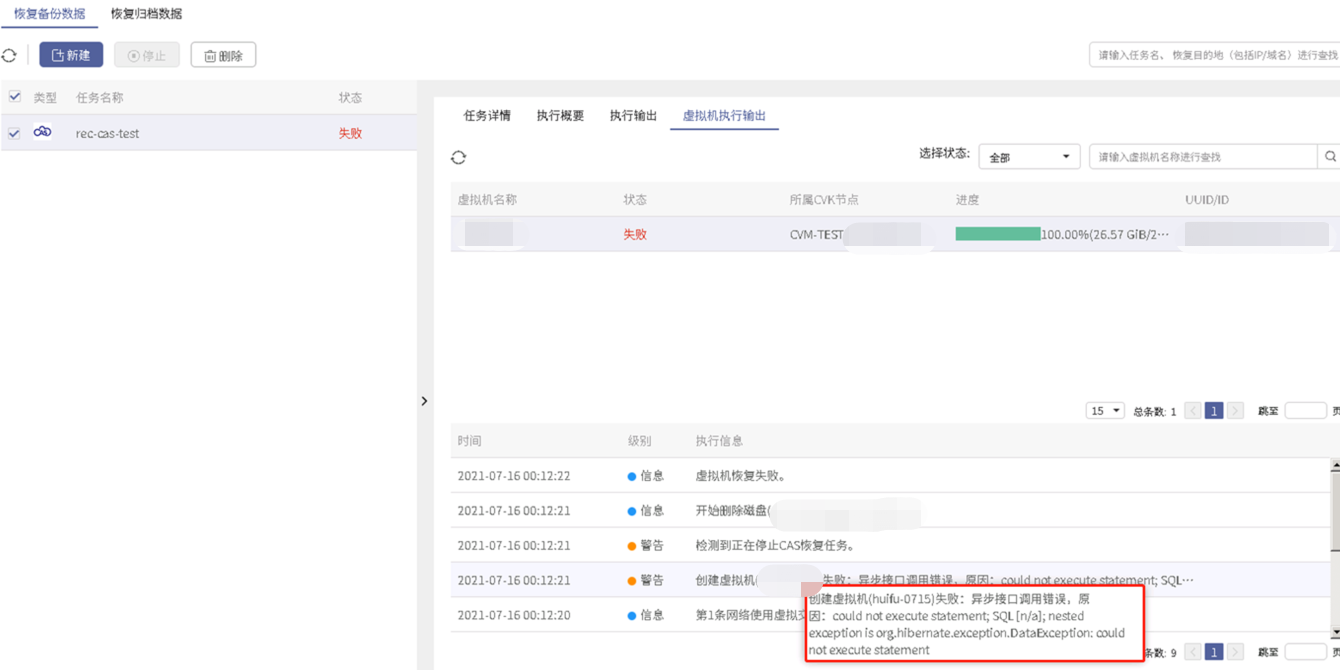Click the 级别 column header in the log table
This screenshot has width=1340, height=670.
[x=639, y=441]
